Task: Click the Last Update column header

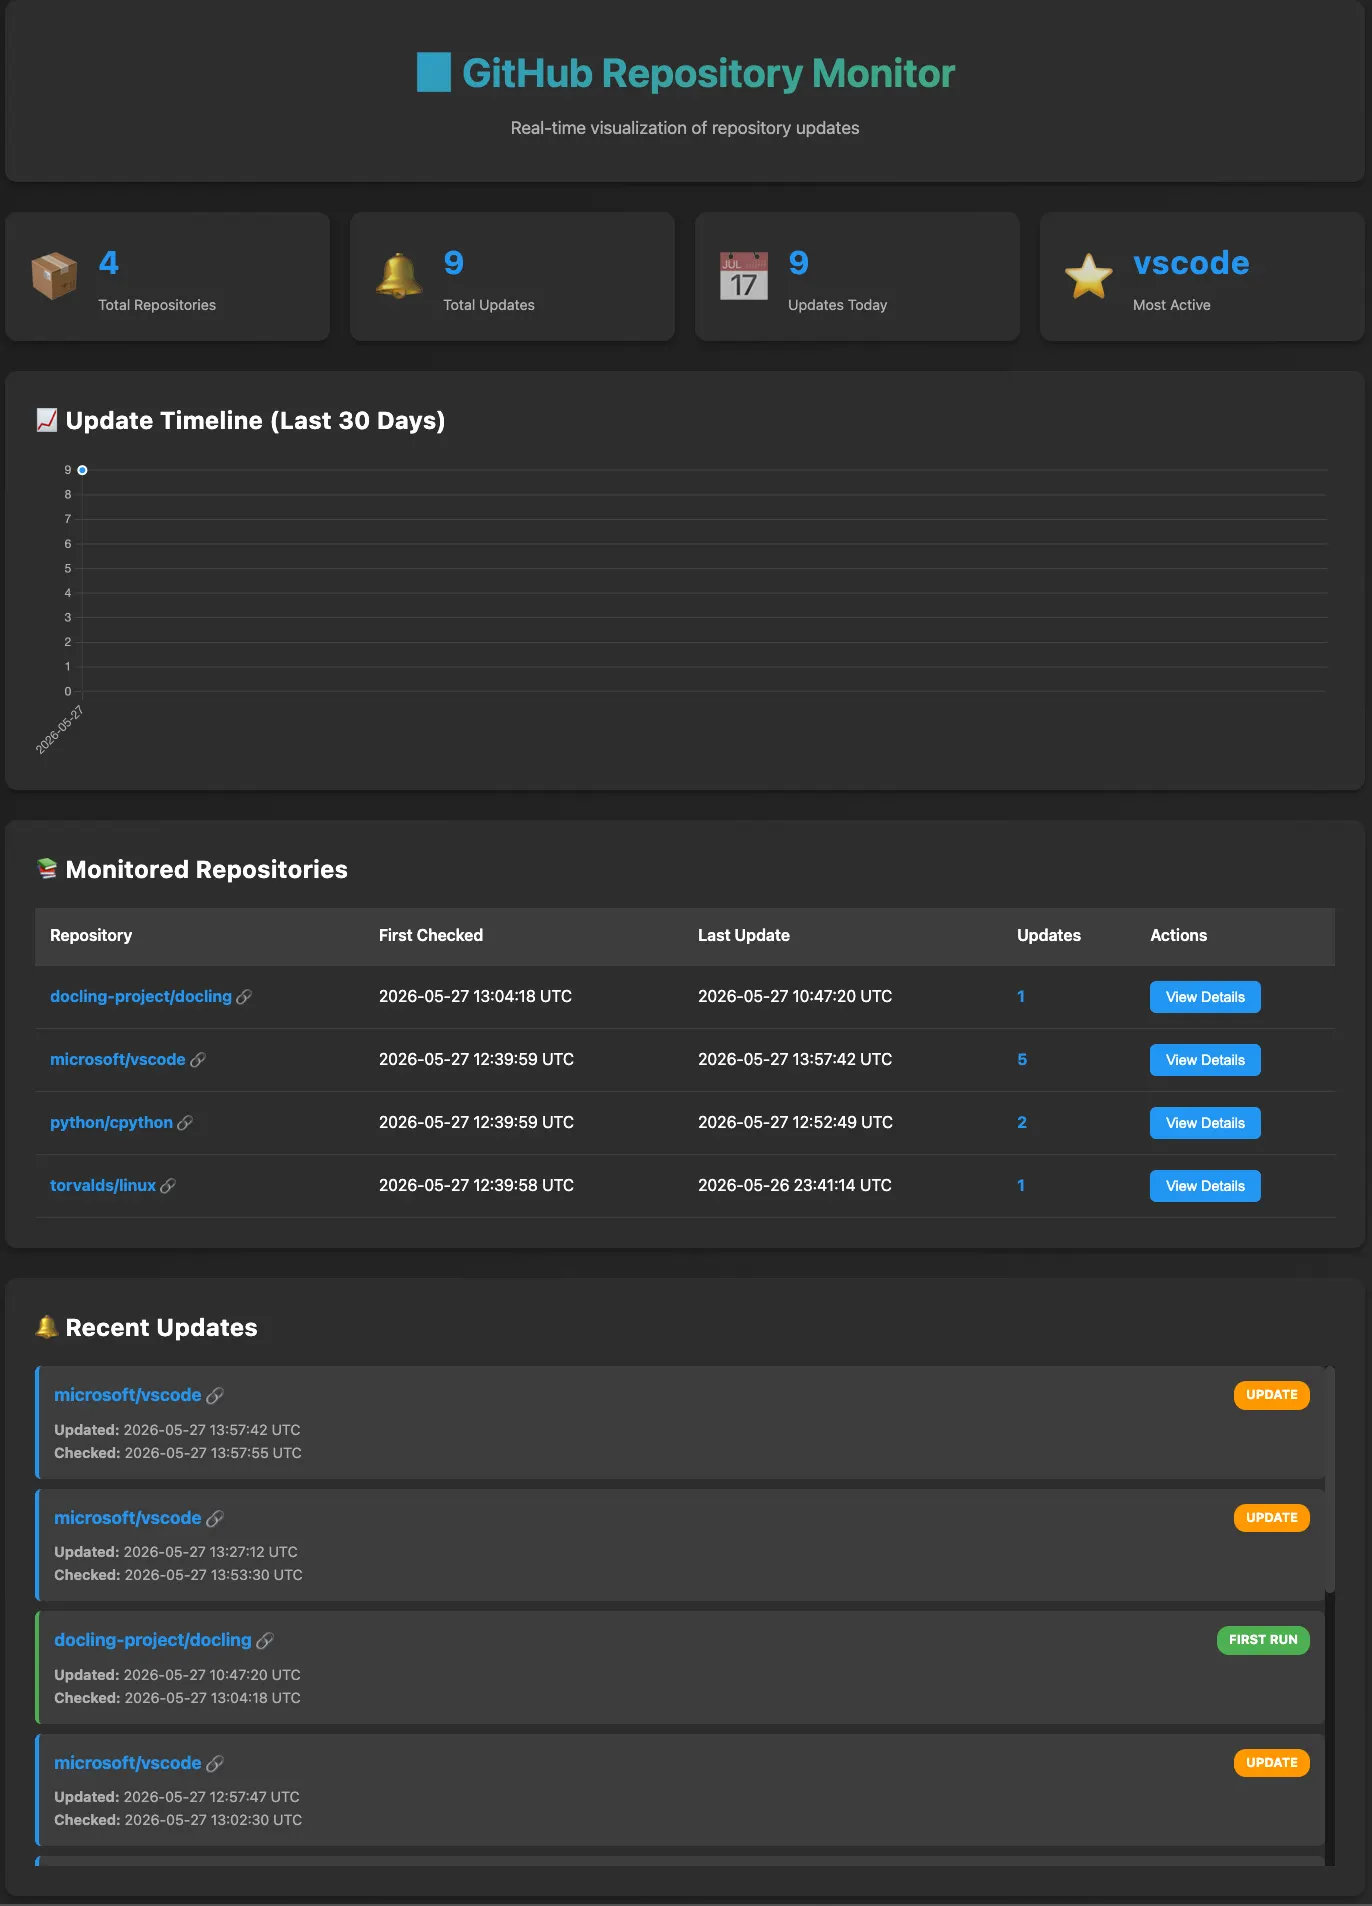Action: pyautogui.click(x=744, y=935)
